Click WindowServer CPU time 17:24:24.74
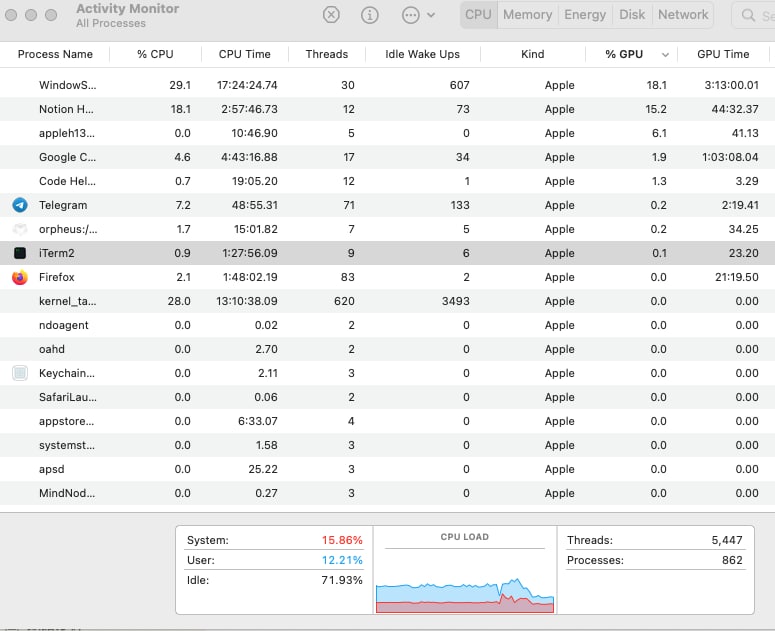Screen dimensions: 775x631 pyautogui.click(x=247, y=85)
